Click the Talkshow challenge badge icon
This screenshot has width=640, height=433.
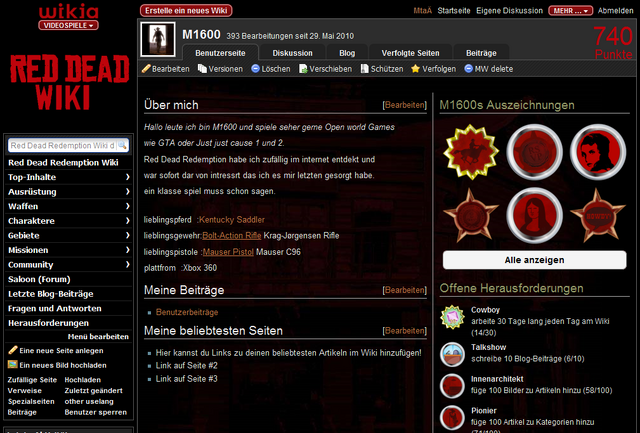pyautogui.click(x=452, y=354)
